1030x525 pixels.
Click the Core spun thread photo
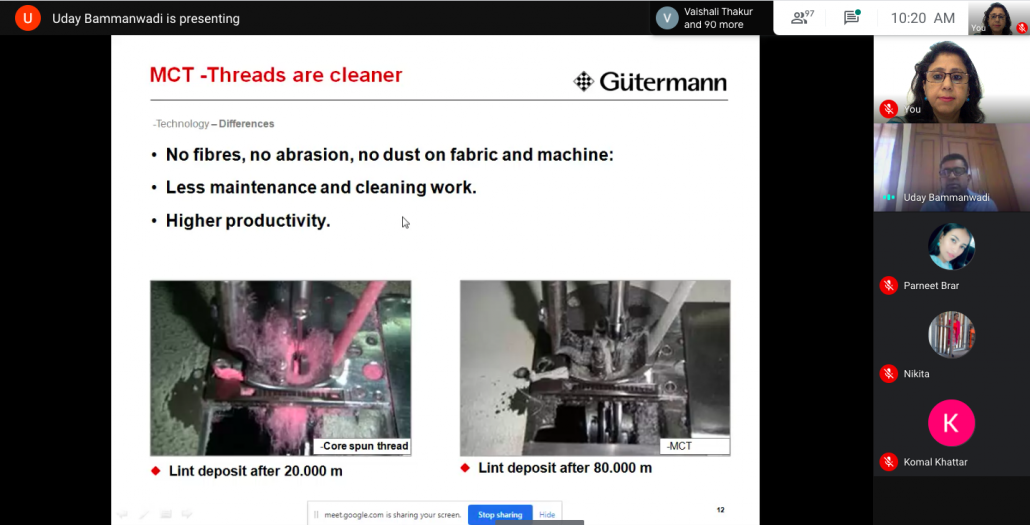pyautogui.click(x=280, y=368)
